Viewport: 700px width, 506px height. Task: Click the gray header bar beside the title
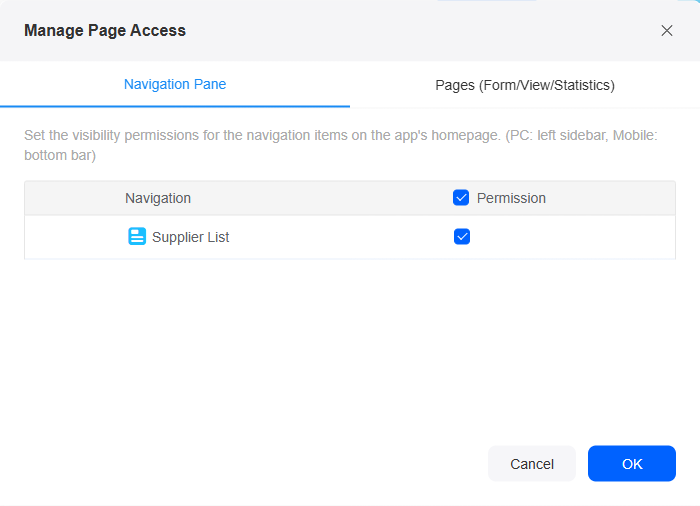tap(420, 30)
